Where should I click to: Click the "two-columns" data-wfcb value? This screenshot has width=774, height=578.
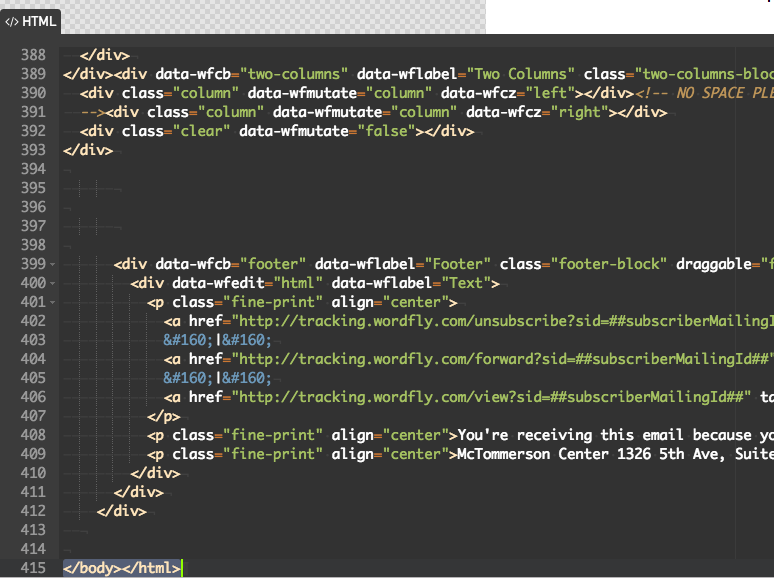(294, 74)
